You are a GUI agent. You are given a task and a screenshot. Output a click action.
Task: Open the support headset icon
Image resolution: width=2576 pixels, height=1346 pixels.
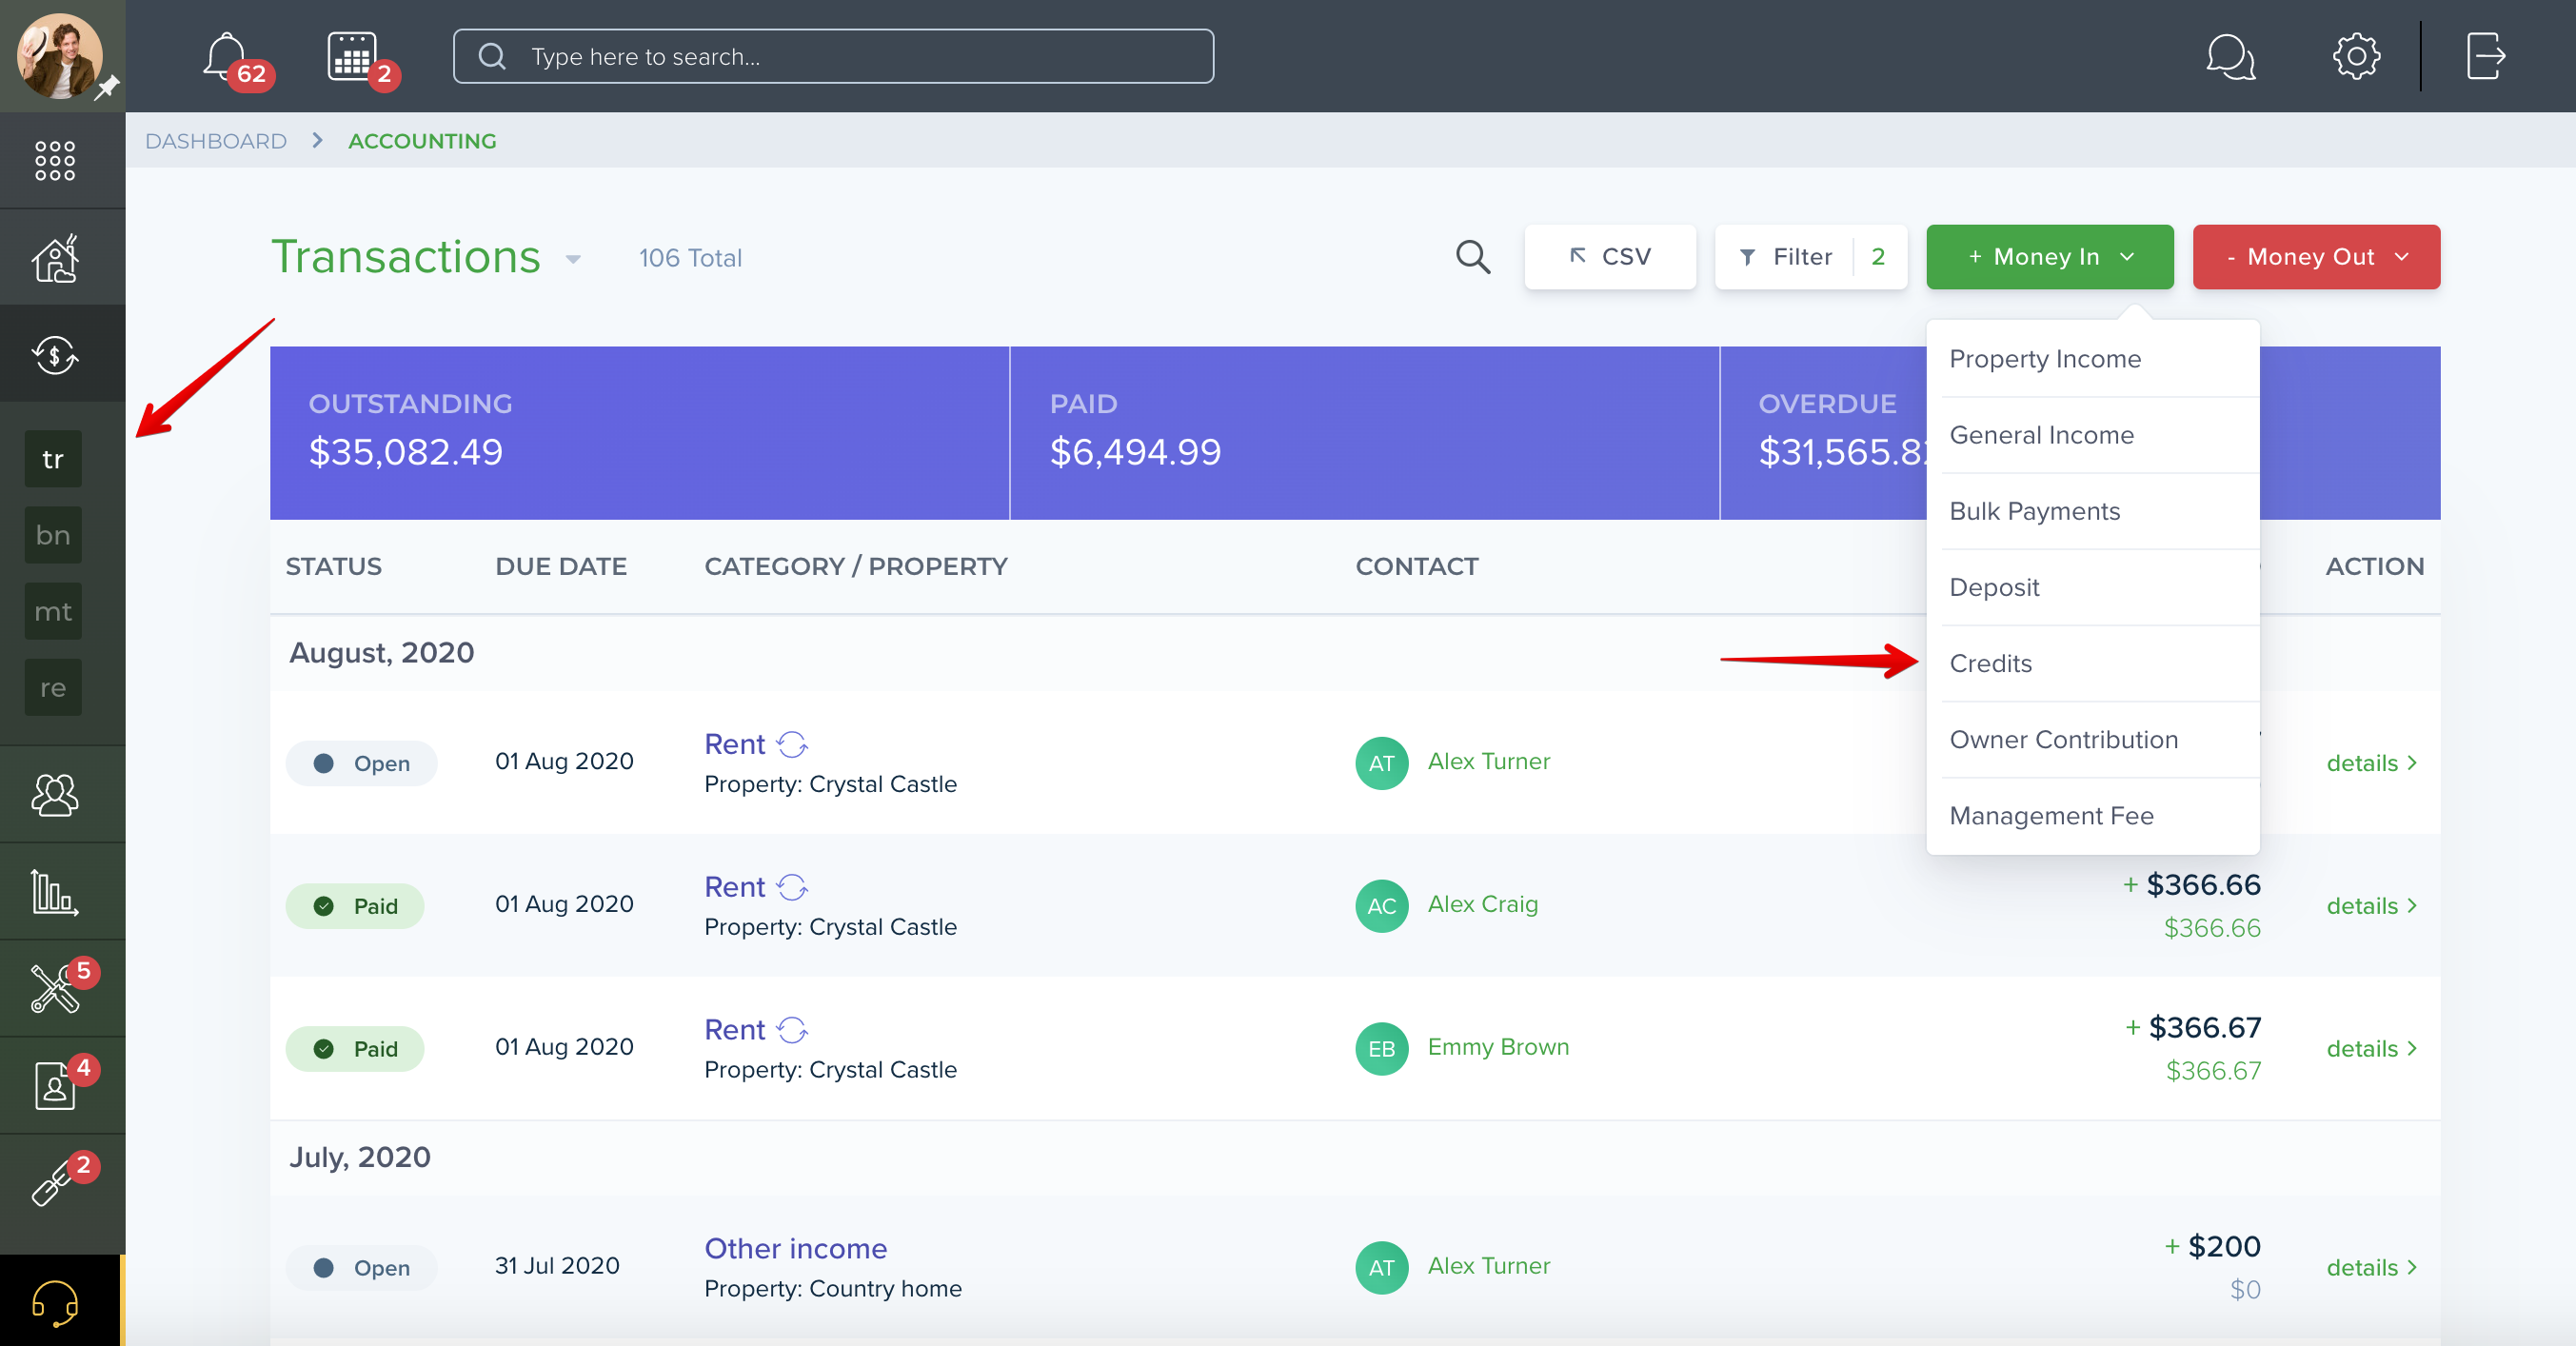tap(55, 1303)
